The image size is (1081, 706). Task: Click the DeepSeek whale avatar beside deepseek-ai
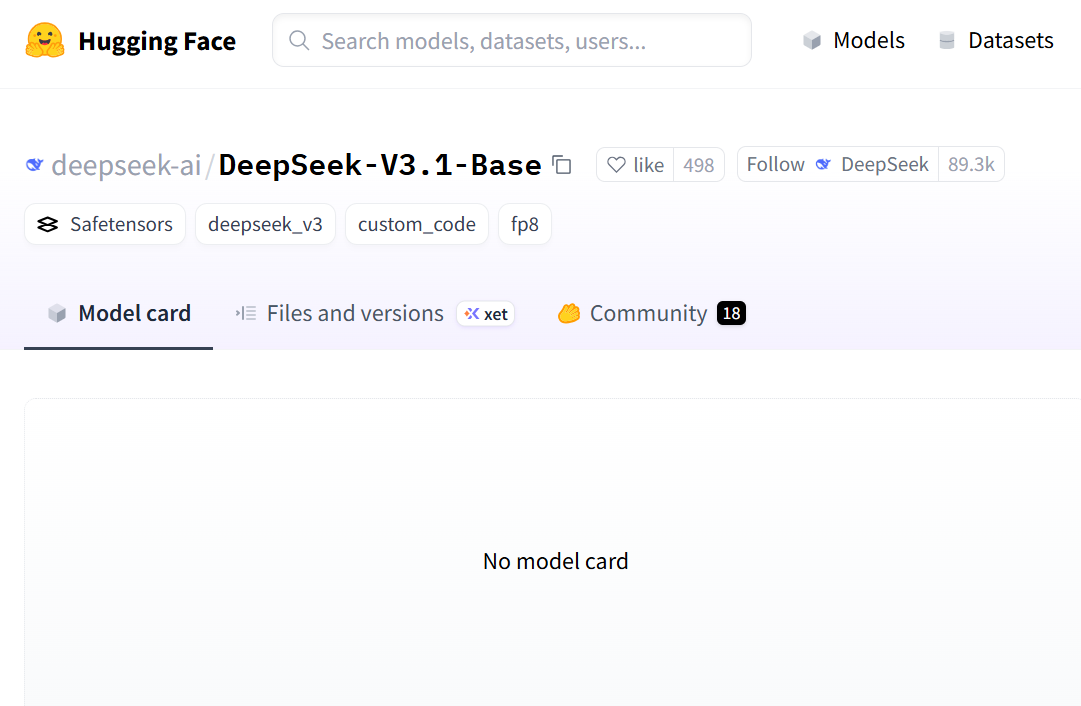tap(34, 165)
